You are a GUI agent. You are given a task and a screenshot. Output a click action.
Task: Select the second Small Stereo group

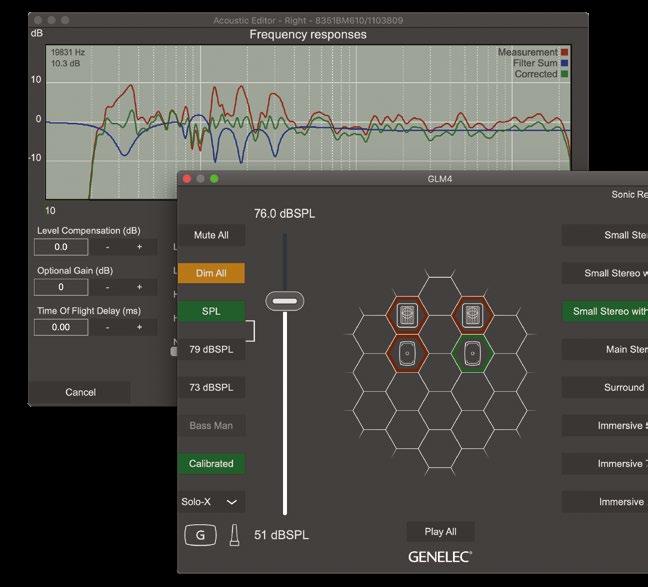pos(605,273)
